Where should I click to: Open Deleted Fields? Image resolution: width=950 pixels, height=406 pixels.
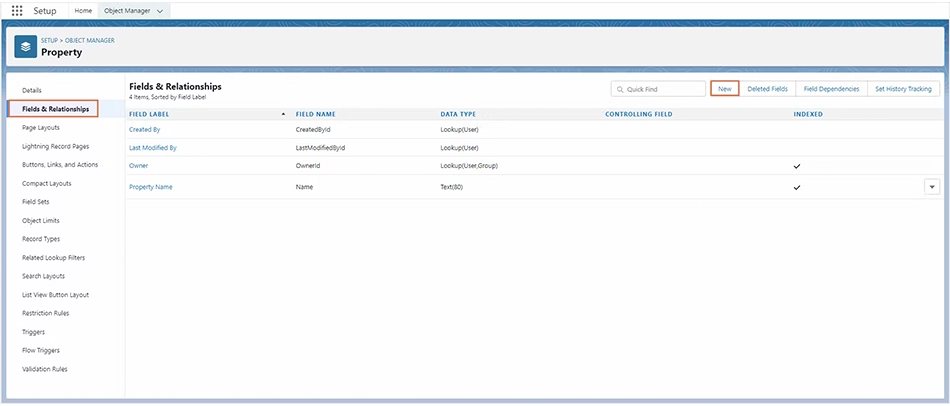767,88
